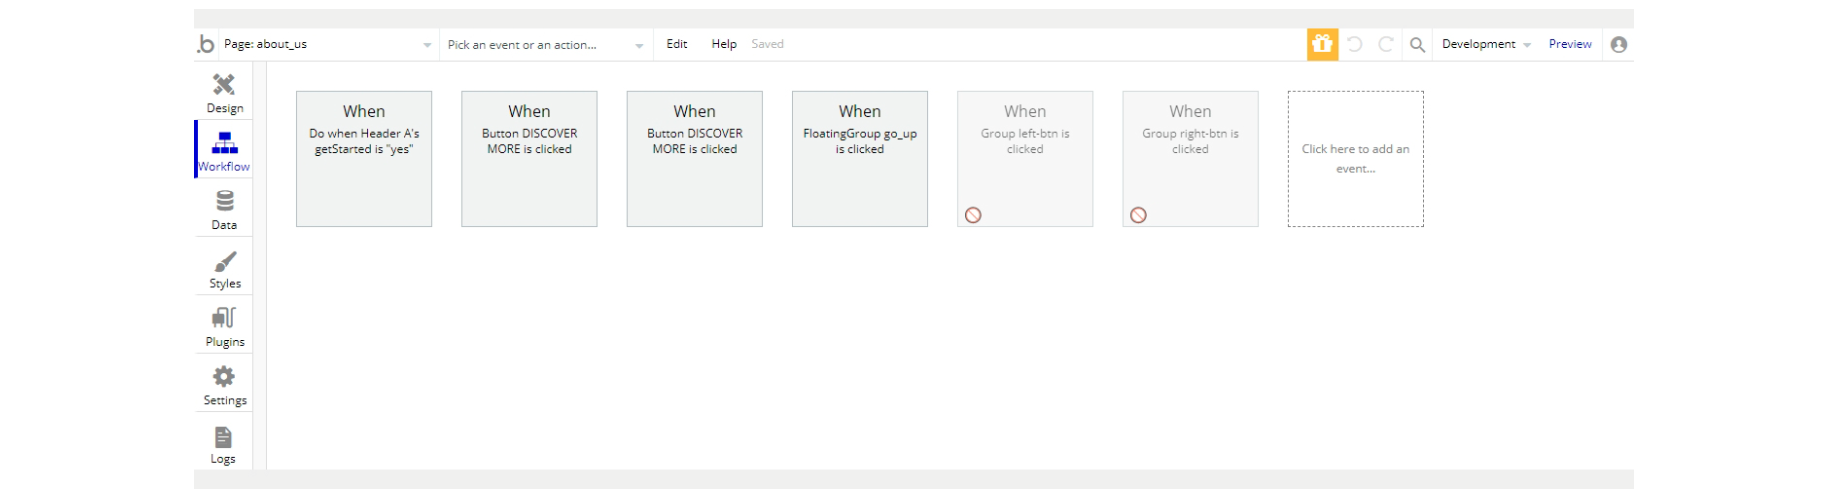Select the FloatingGroup go_up workflow event
The height and width of the screenshot is (500, 1830).
pyautogui.click(x=860, y=159)
